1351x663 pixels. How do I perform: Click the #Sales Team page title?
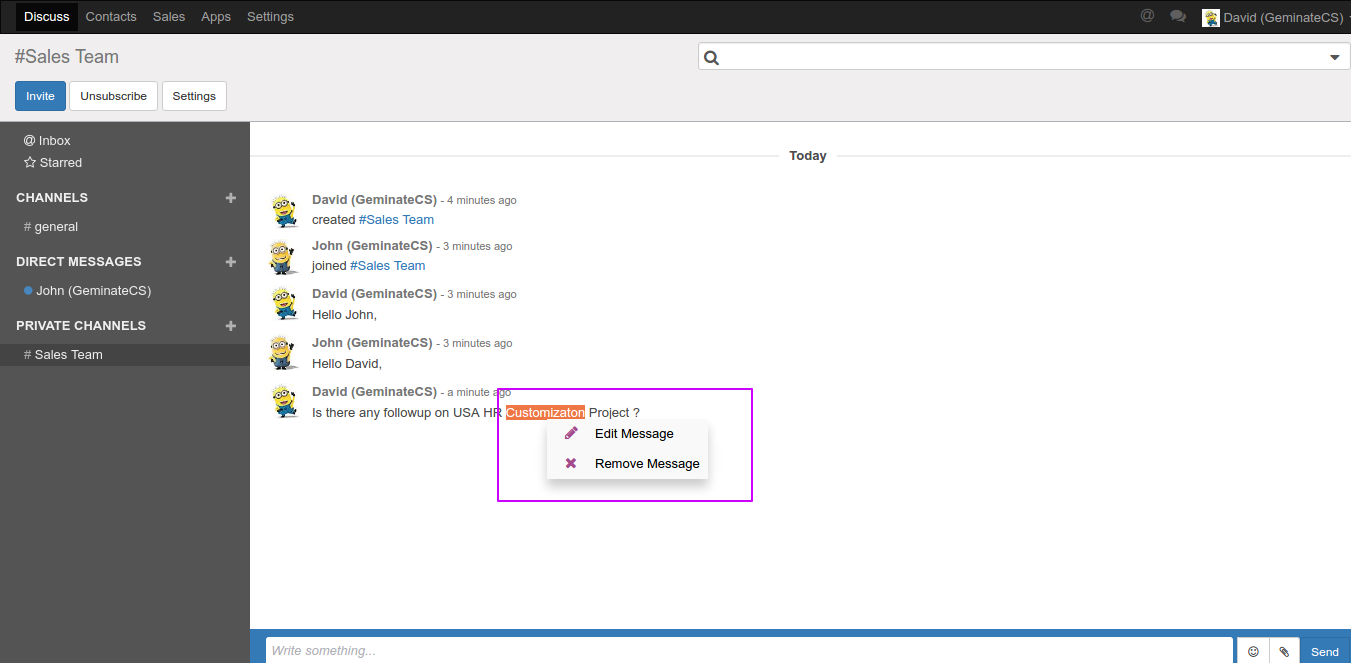(67, 57)
